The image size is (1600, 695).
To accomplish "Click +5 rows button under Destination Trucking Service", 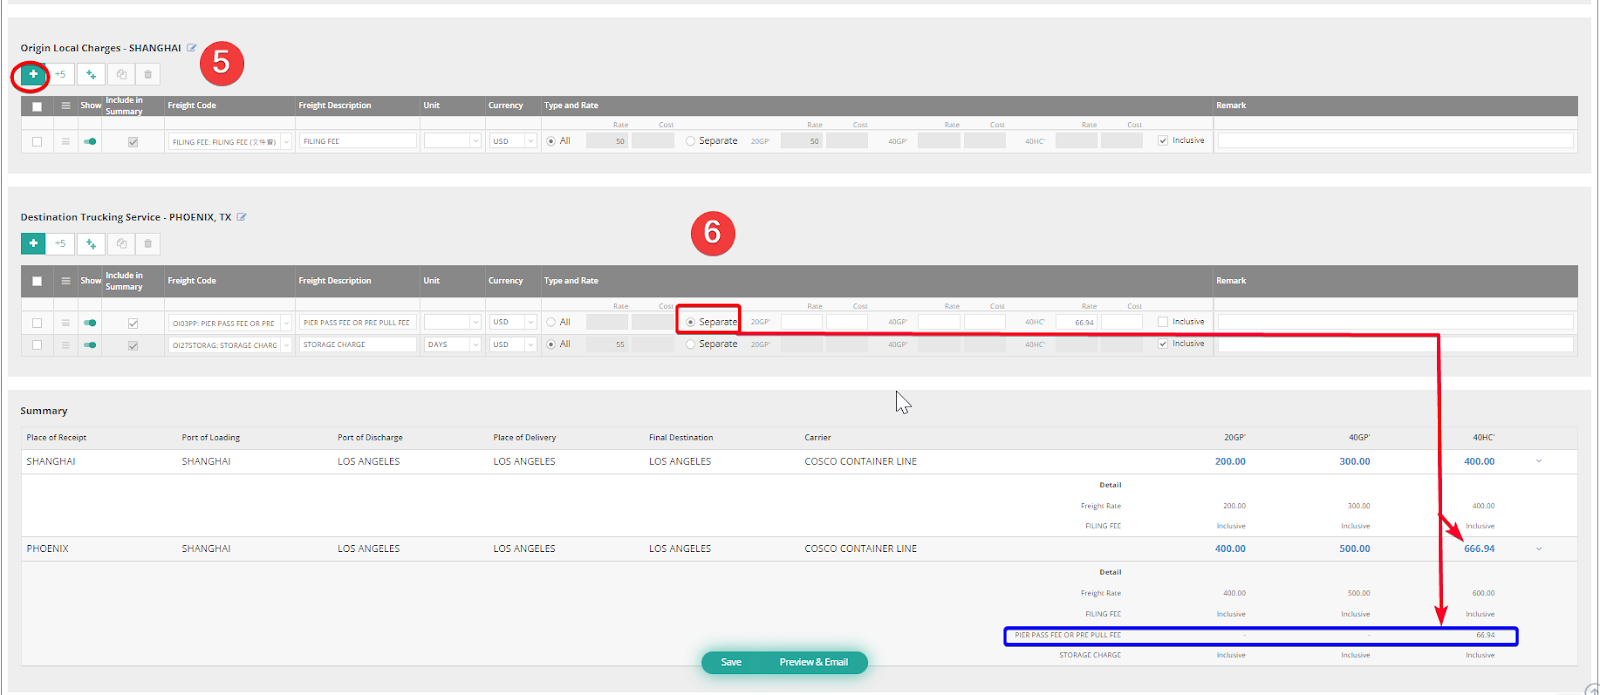I will point(60,243).
